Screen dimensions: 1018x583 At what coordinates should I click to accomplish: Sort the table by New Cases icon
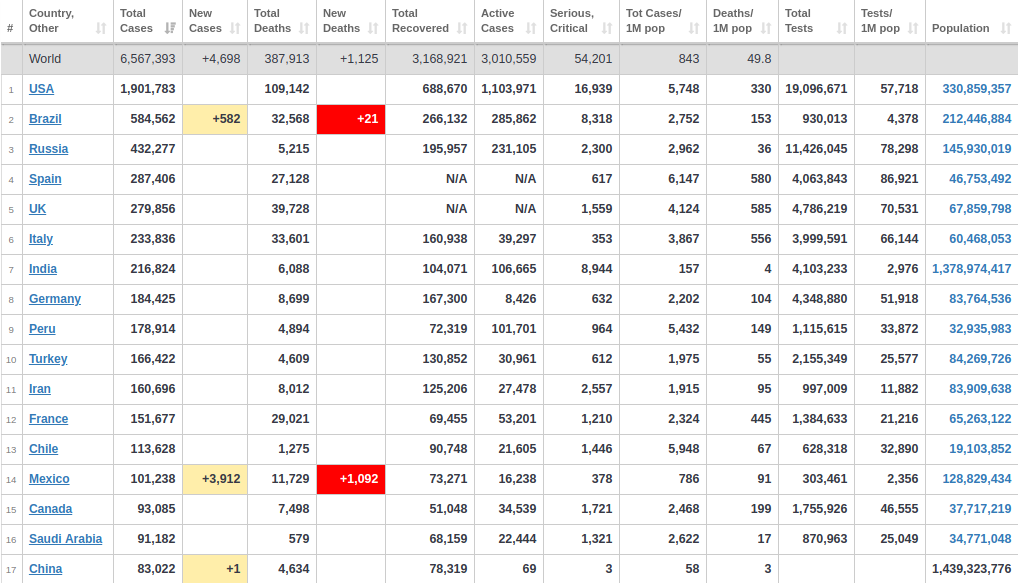(235, 29)
